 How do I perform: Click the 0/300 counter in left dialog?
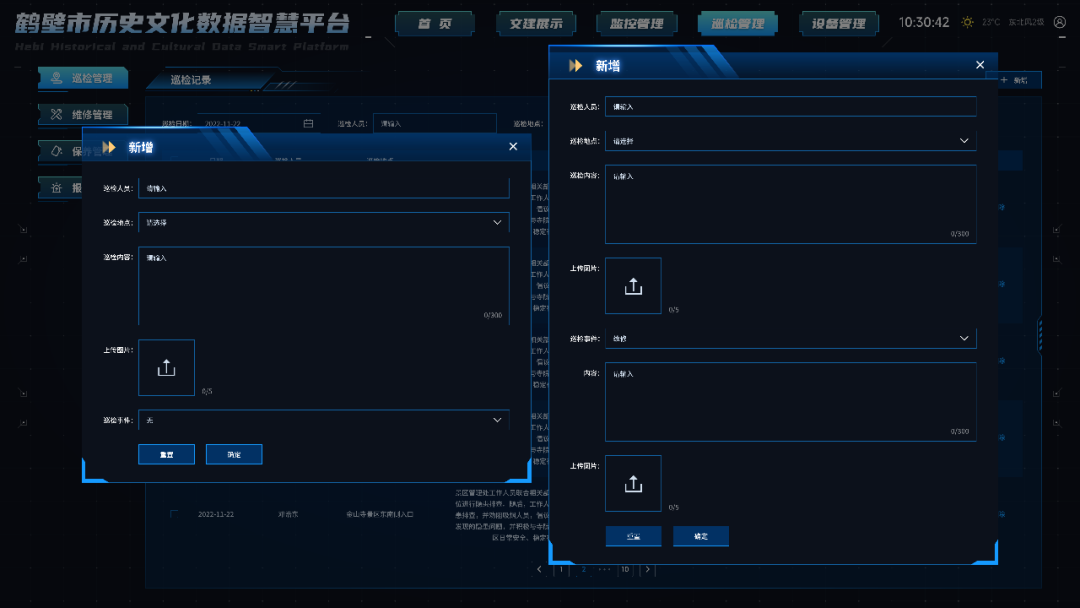[492, 315]
